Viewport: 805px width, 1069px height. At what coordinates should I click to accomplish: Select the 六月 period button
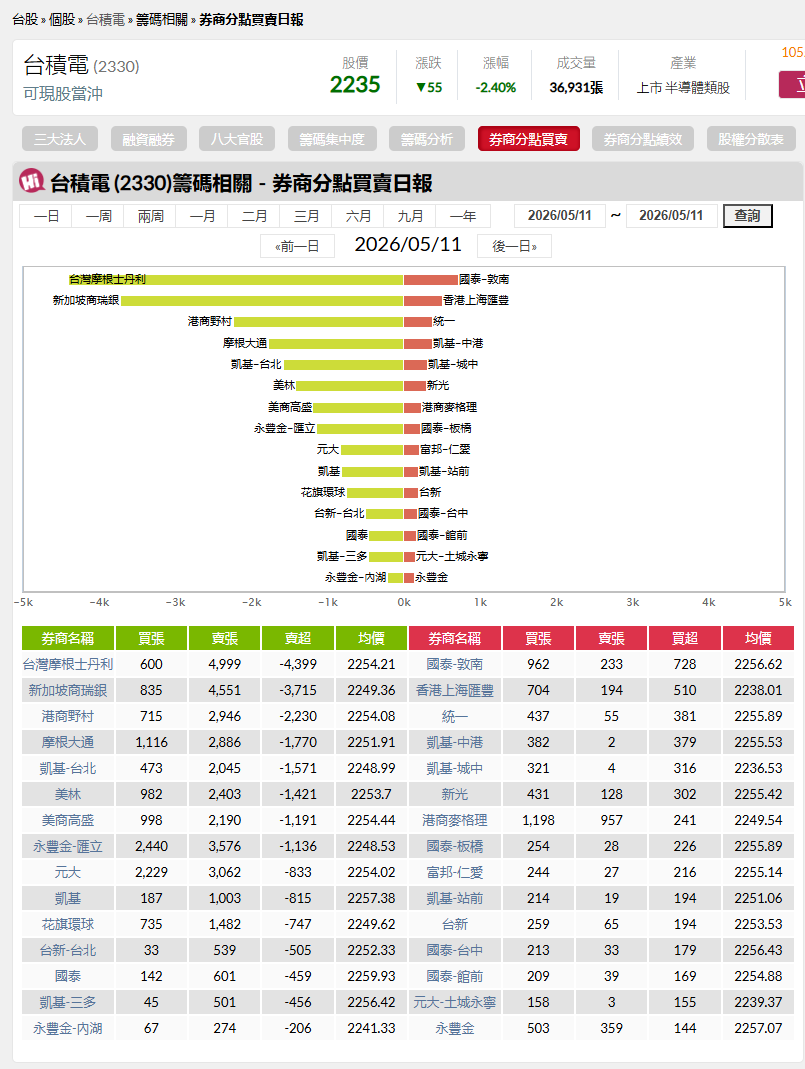[358, 216]
